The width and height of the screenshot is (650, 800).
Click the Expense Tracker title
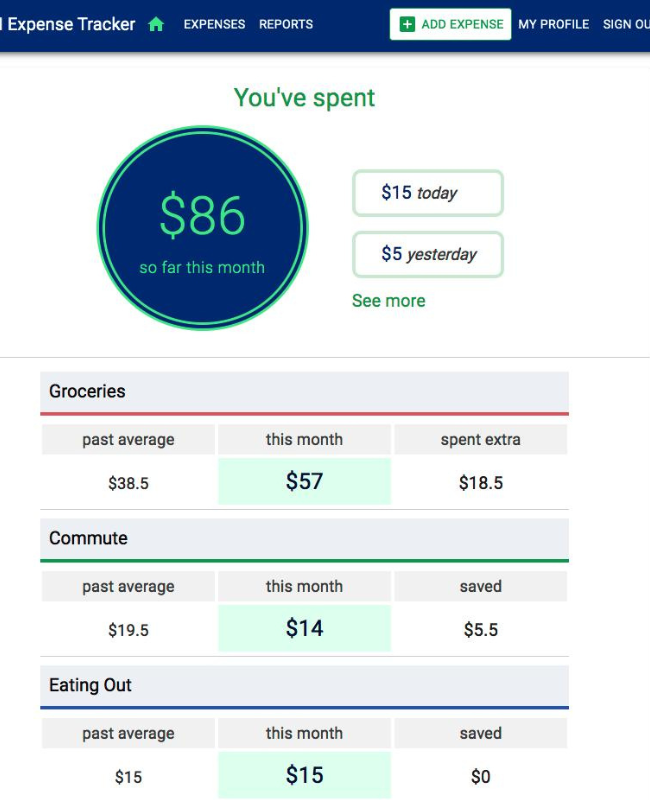[70, 24]
